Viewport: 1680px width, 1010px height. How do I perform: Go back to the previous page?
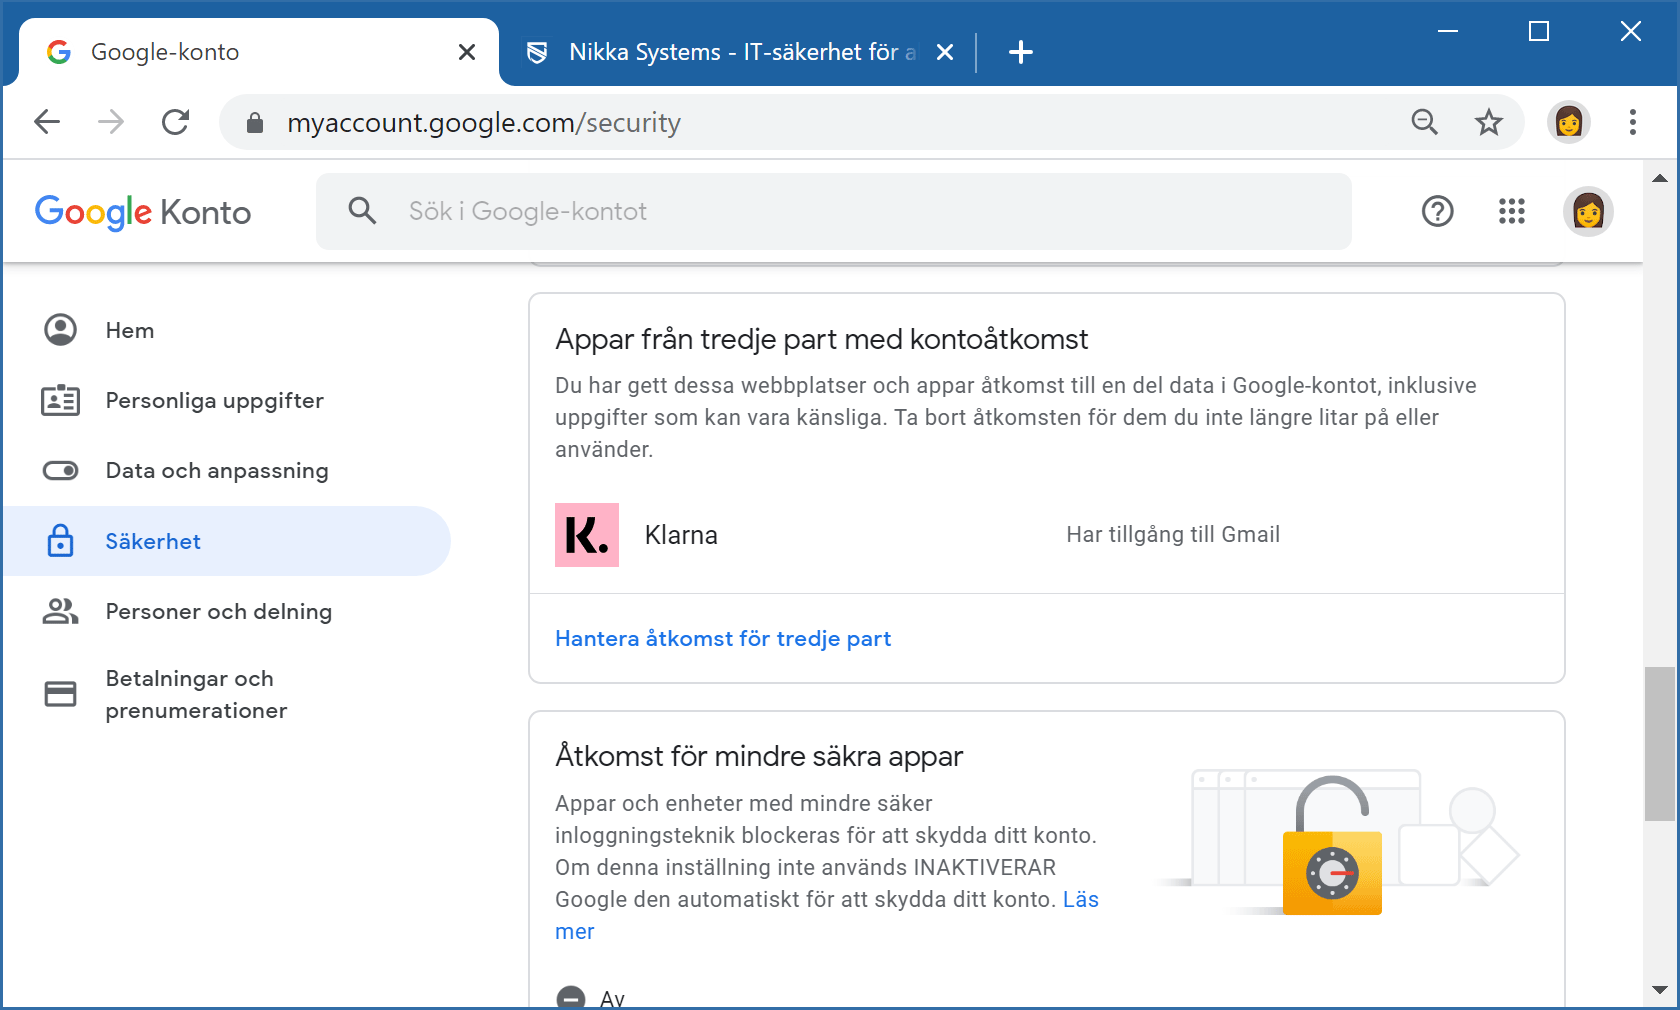[47, 122]
